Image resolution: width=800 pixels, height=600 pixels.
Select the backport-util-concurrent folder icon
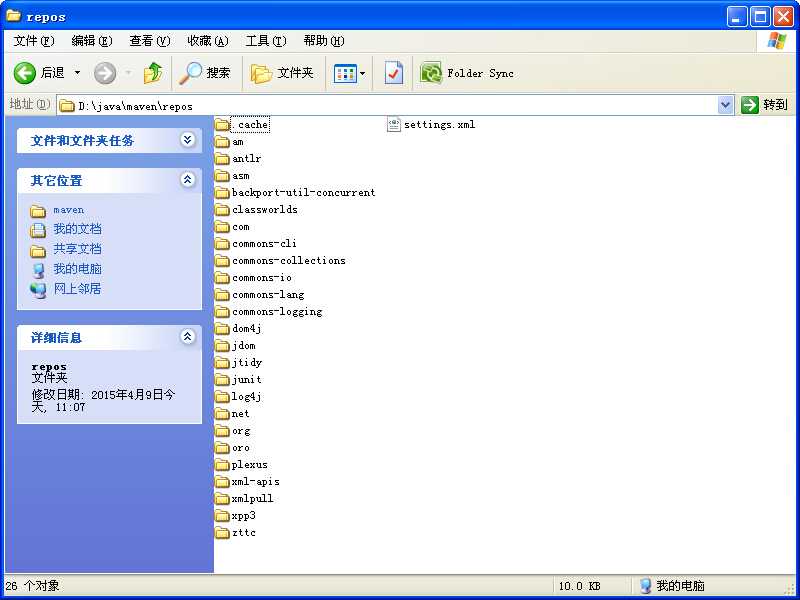tap(222, 193)
